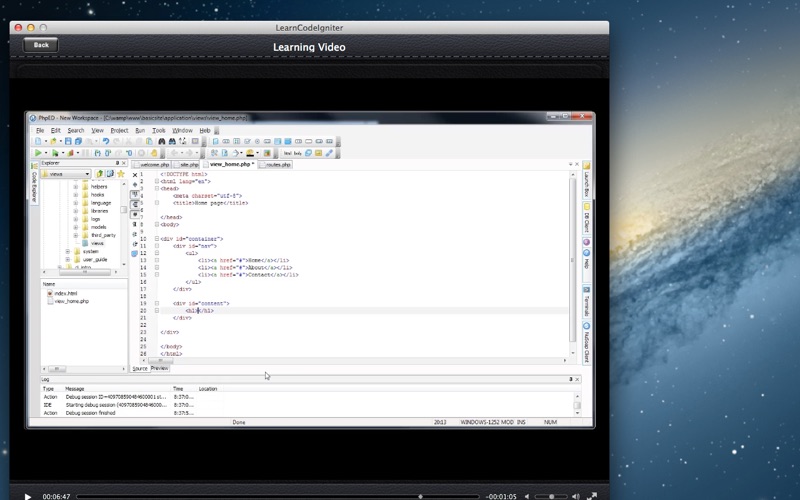Click the INS indicator in status bar
This screenshot has height=500, width=800.
pyautogui.click(x=521, y=422)
